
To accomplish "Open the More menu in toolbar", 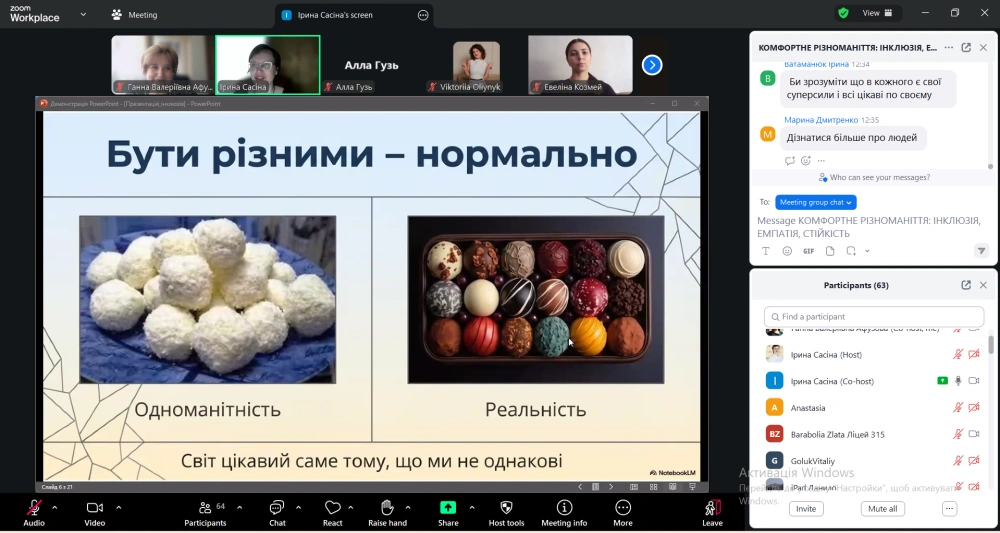I will (x=622, y=513).
